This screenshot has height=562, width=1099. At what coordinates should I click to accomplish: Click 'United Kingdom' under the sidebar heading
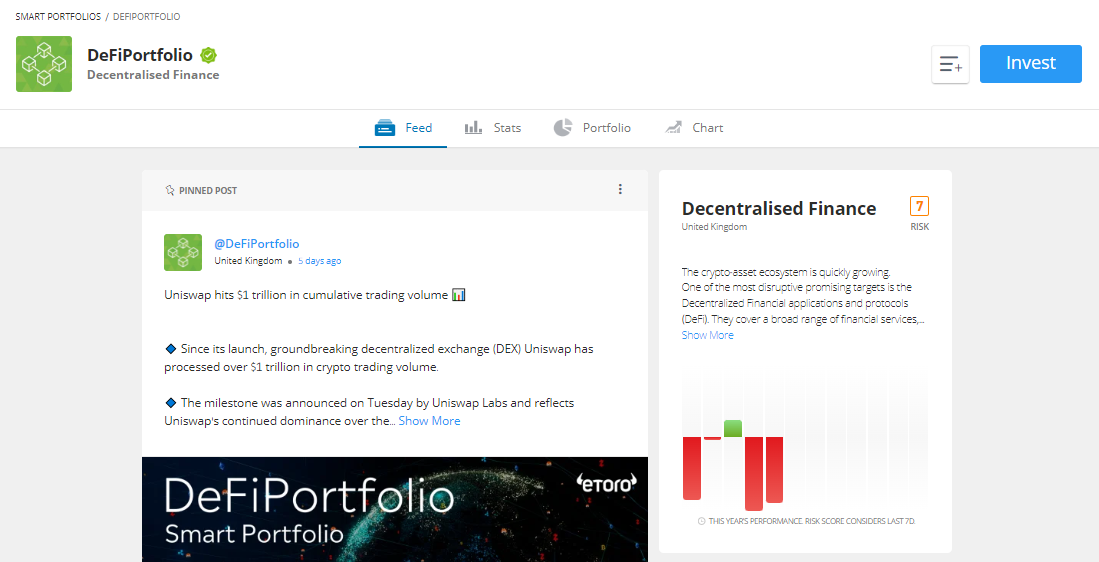coord(714,227)
